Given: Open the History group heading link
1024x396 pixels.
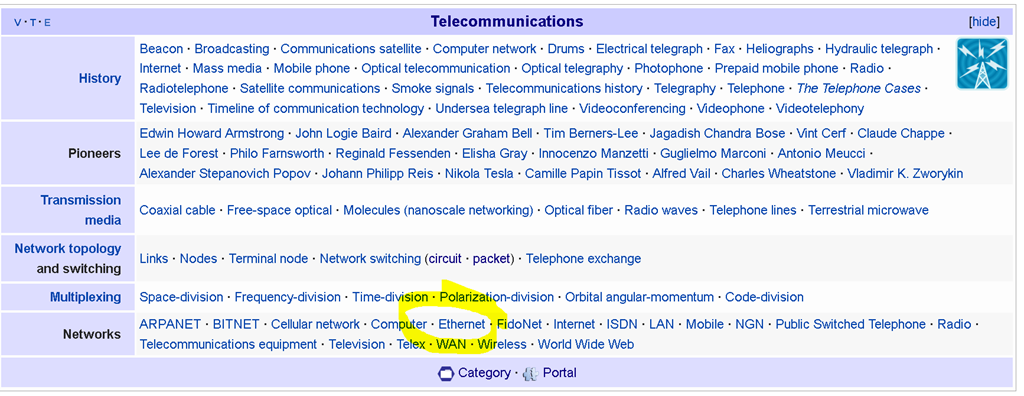Looking at the screenshot, I should pos(100,78).
